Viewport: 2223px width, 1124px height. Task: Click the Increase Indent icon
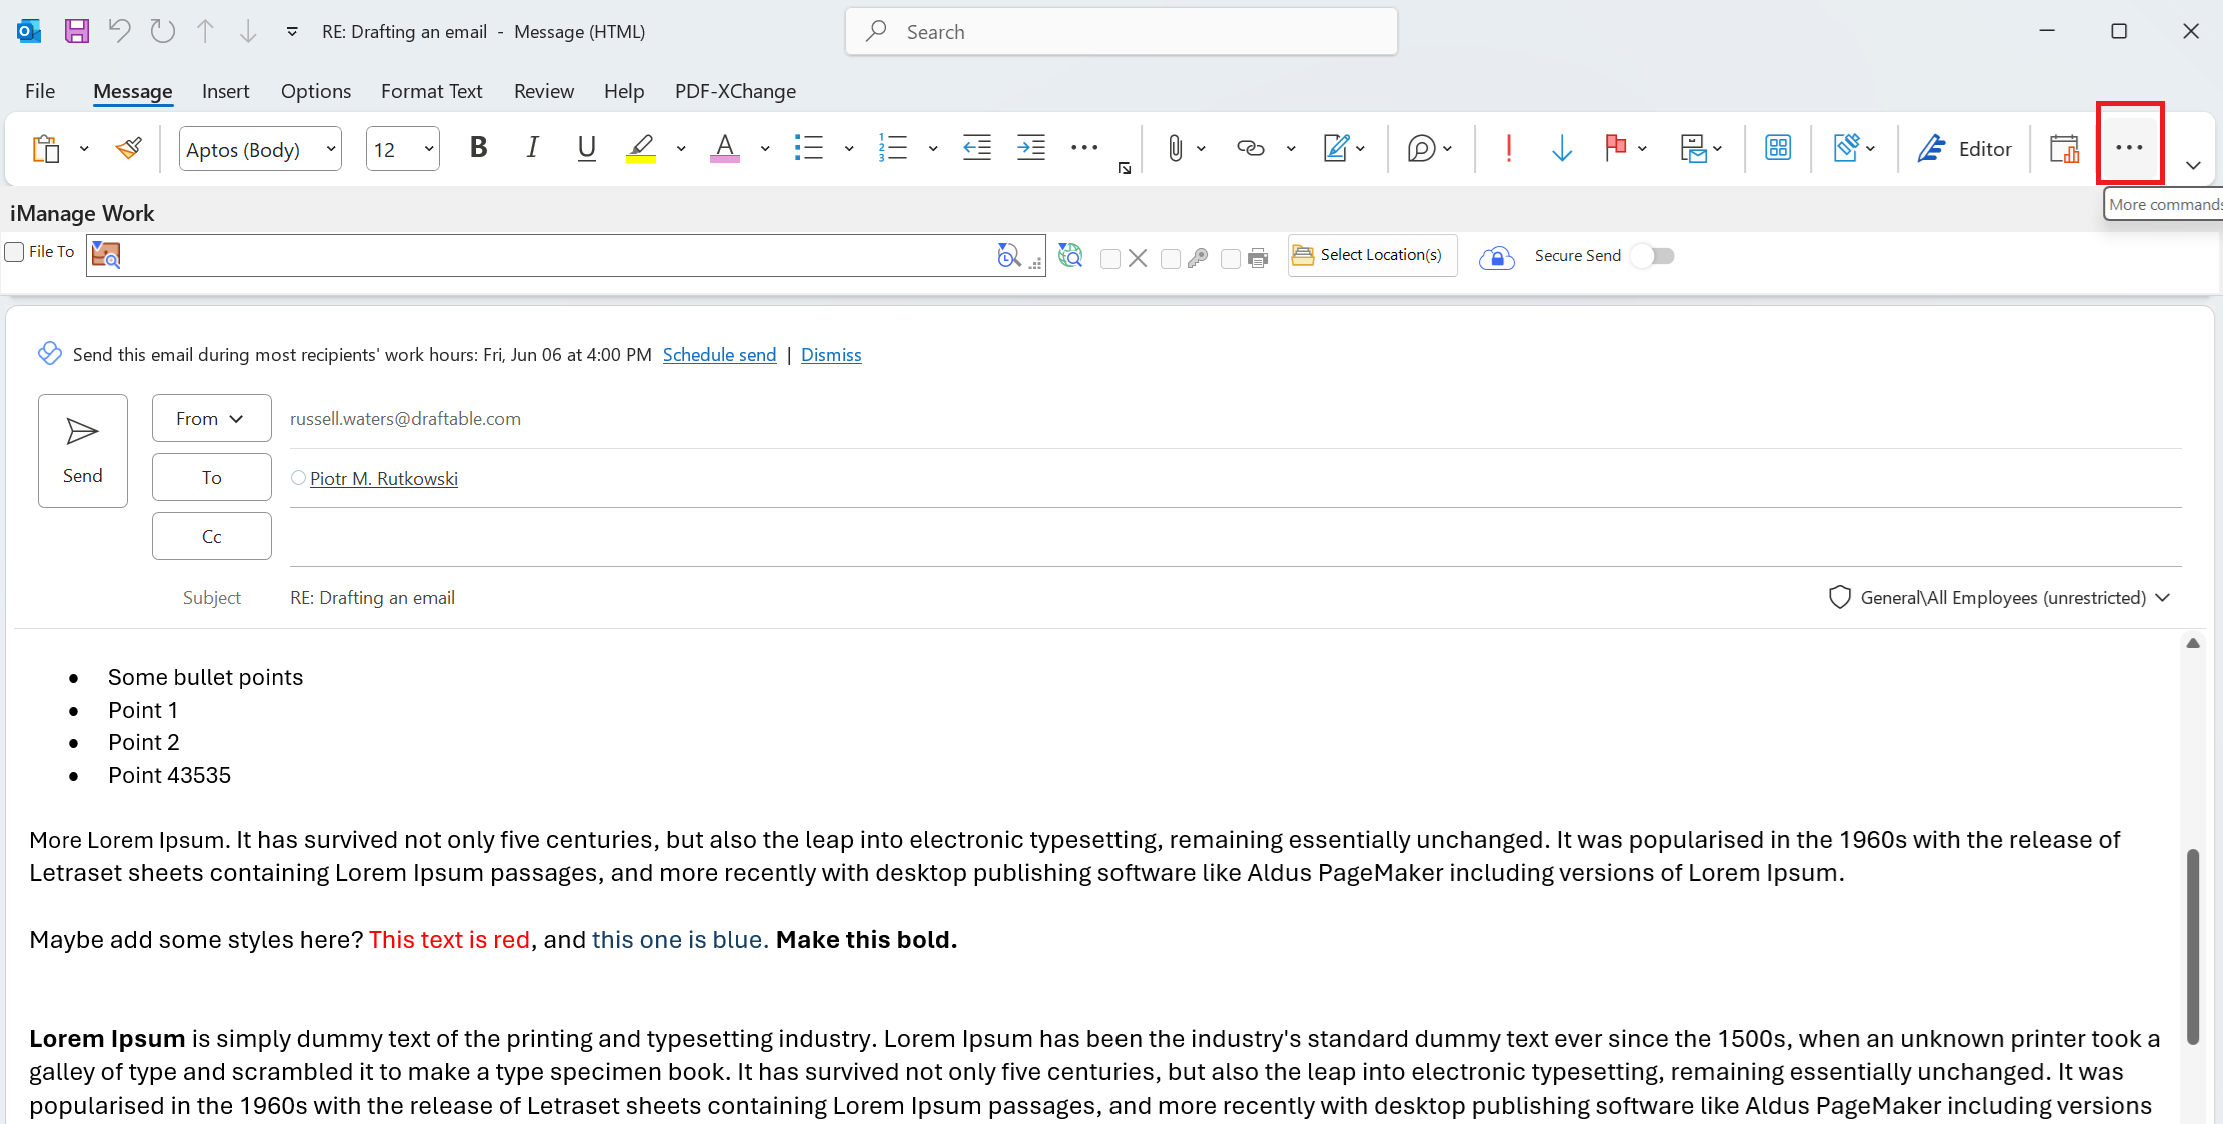(1030, 149)
